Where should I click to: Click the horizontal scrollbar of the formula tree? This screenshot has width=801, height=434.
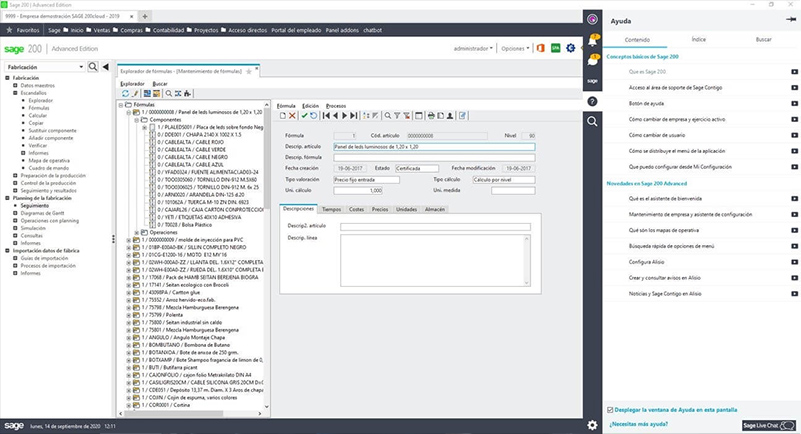pyautogui.click(x=192, y=414)
